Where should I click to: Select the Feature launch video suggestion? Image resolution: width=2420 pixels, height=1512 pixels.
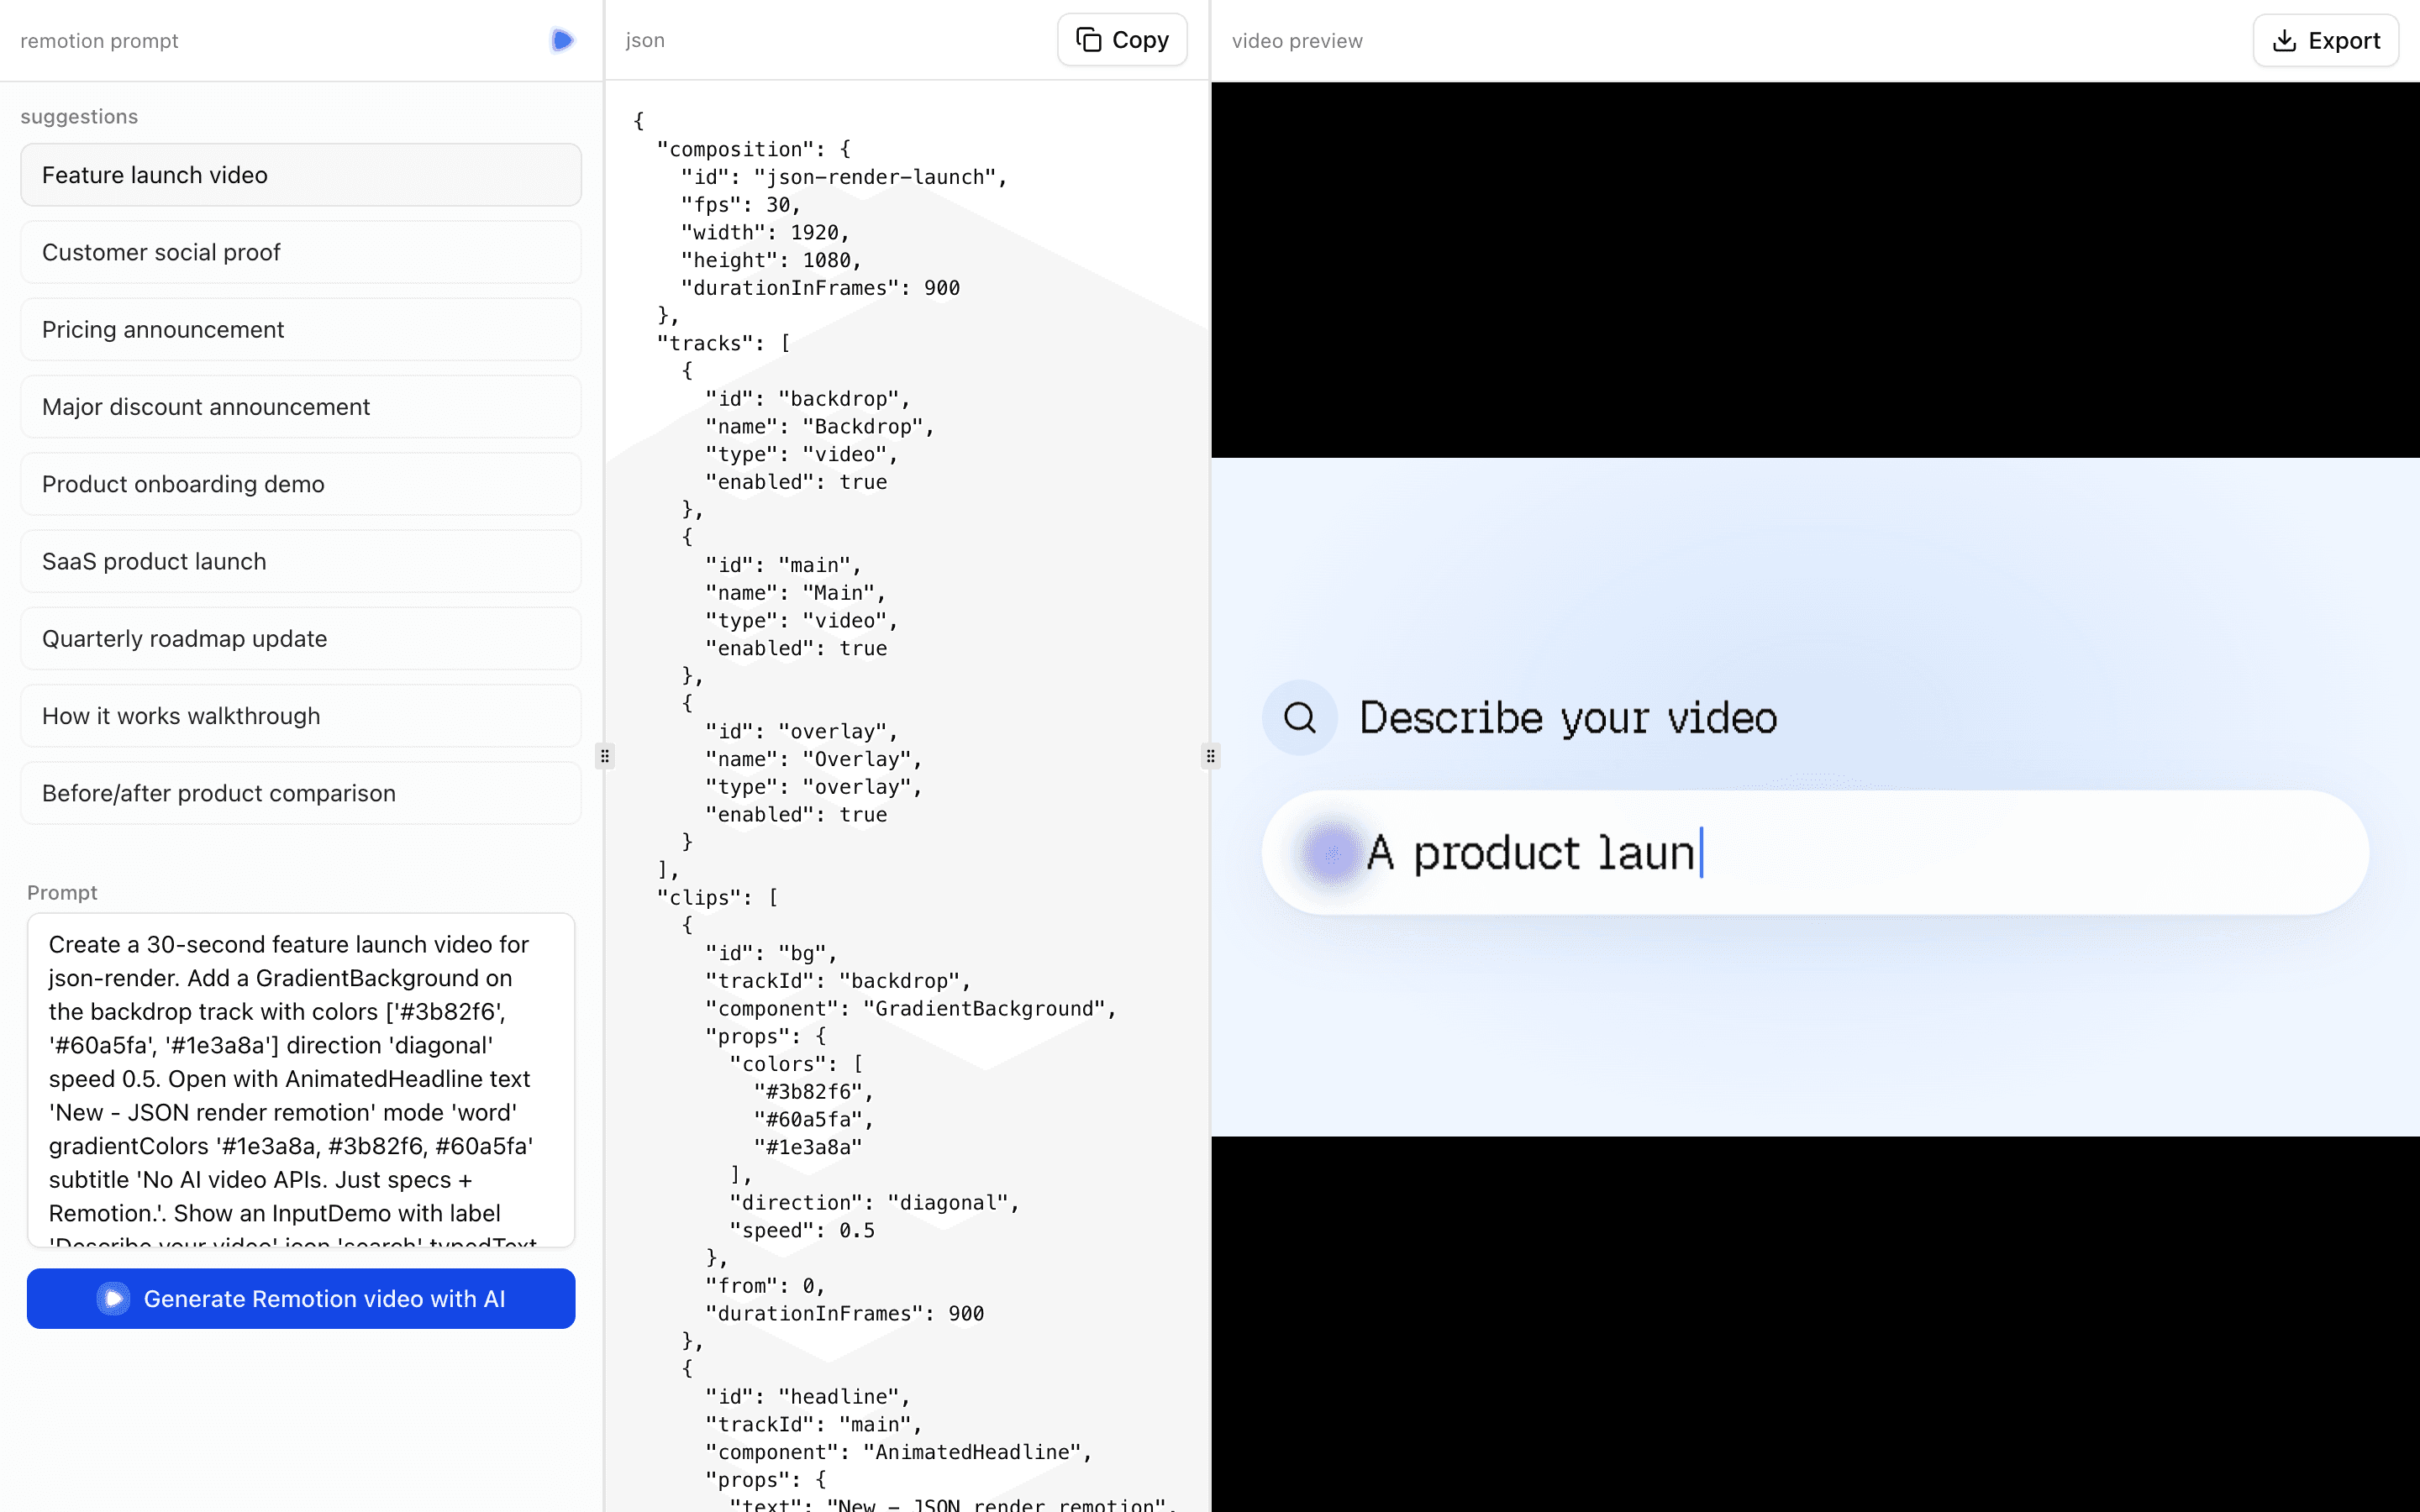click(x=300, y=174)
